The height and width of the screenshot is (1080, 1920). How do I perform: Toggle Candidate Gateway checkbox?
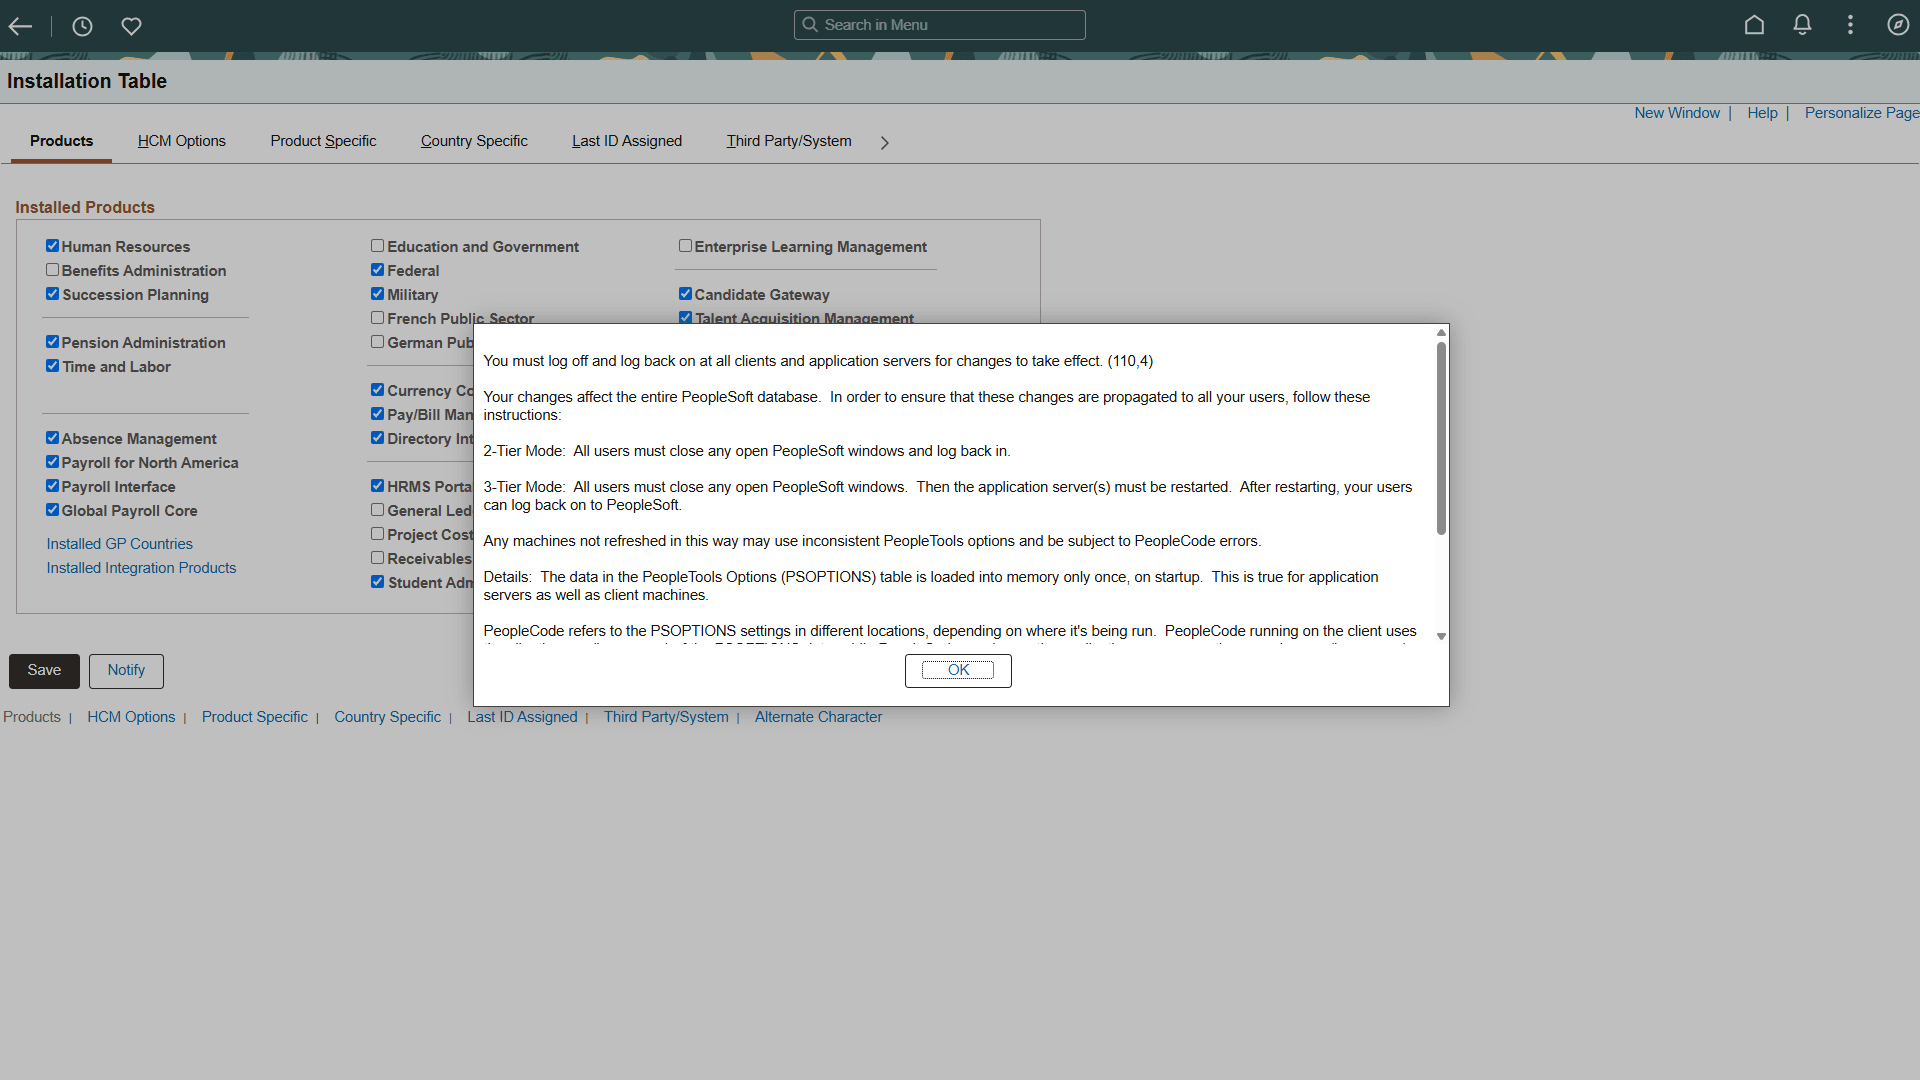[685, 294]
